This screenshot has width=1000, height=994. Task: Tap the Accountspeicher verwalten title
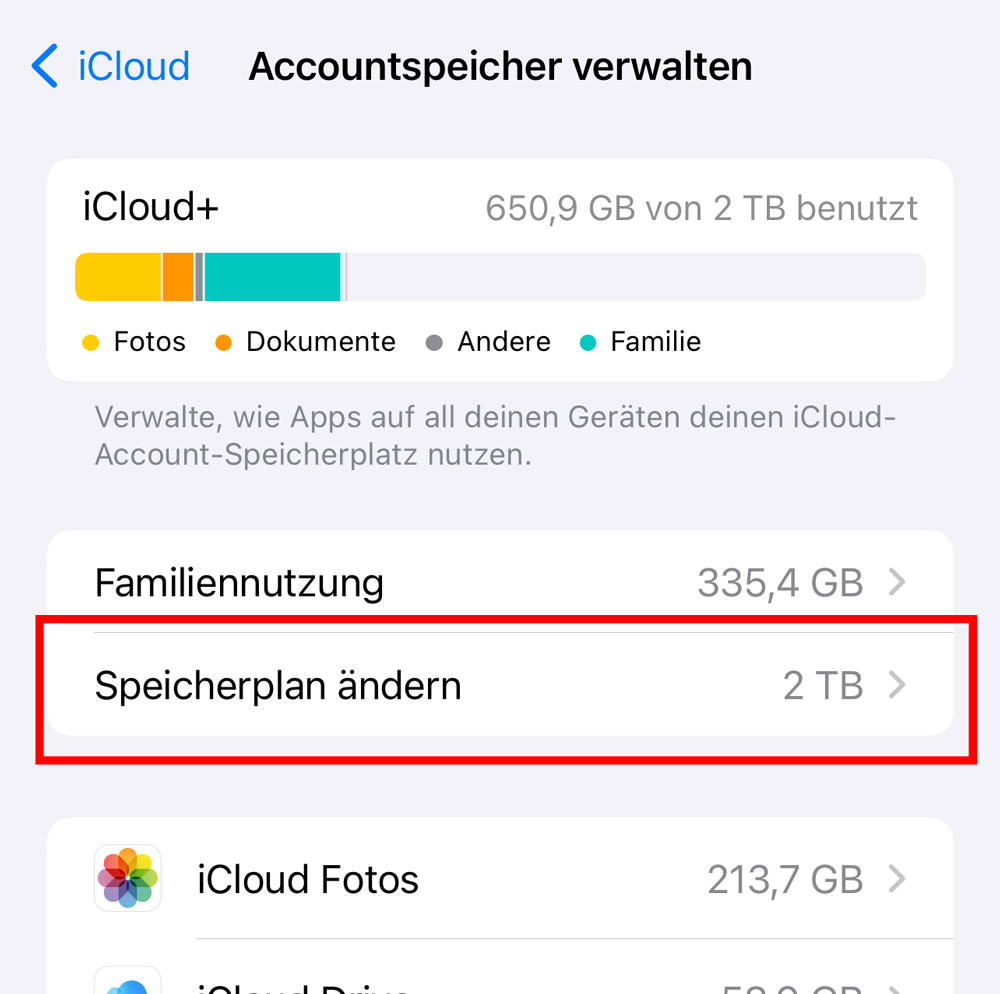pos(501,66)
